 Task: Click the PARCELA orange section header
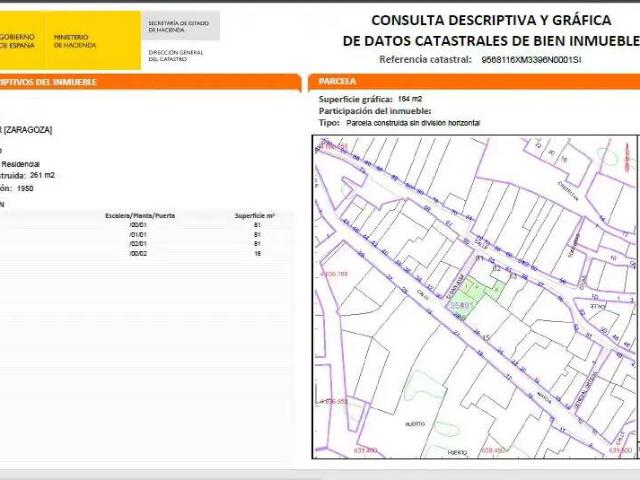point(474,82)
